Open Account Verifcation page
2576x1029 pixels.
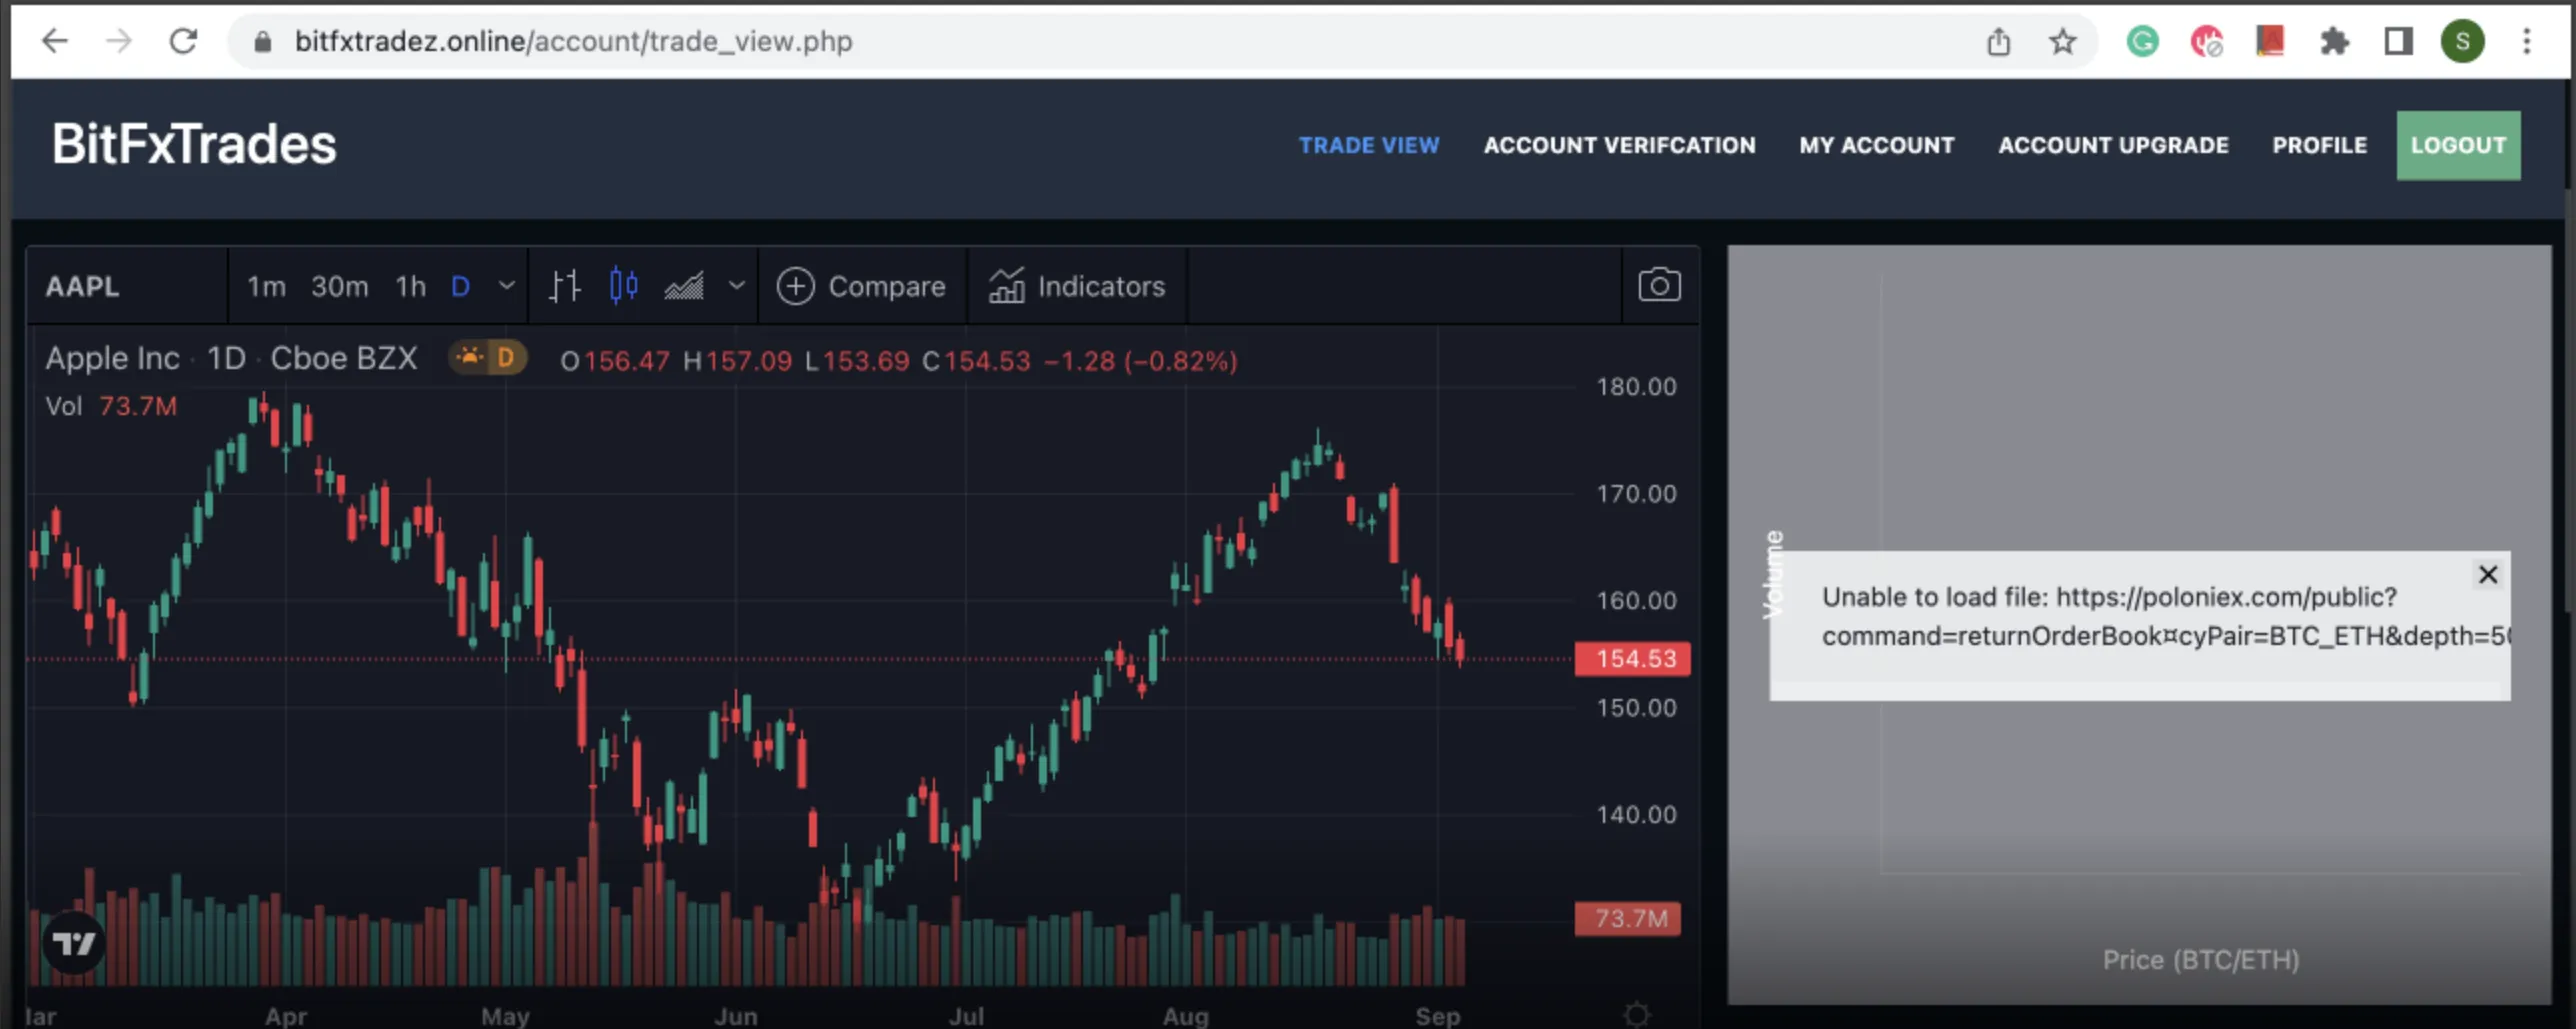point(1619,145)
